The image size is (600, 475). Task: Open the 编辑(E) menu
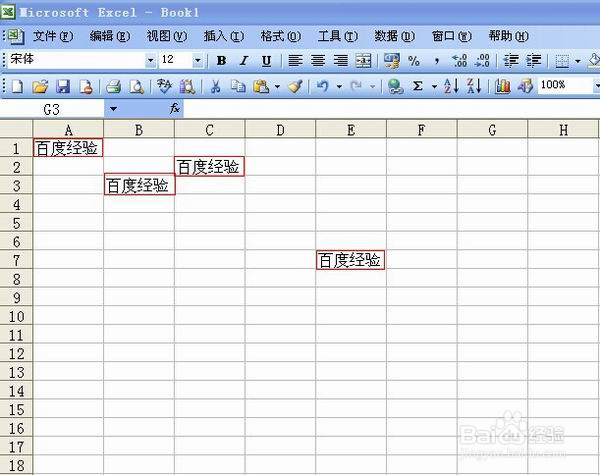[x=110, y=36]
